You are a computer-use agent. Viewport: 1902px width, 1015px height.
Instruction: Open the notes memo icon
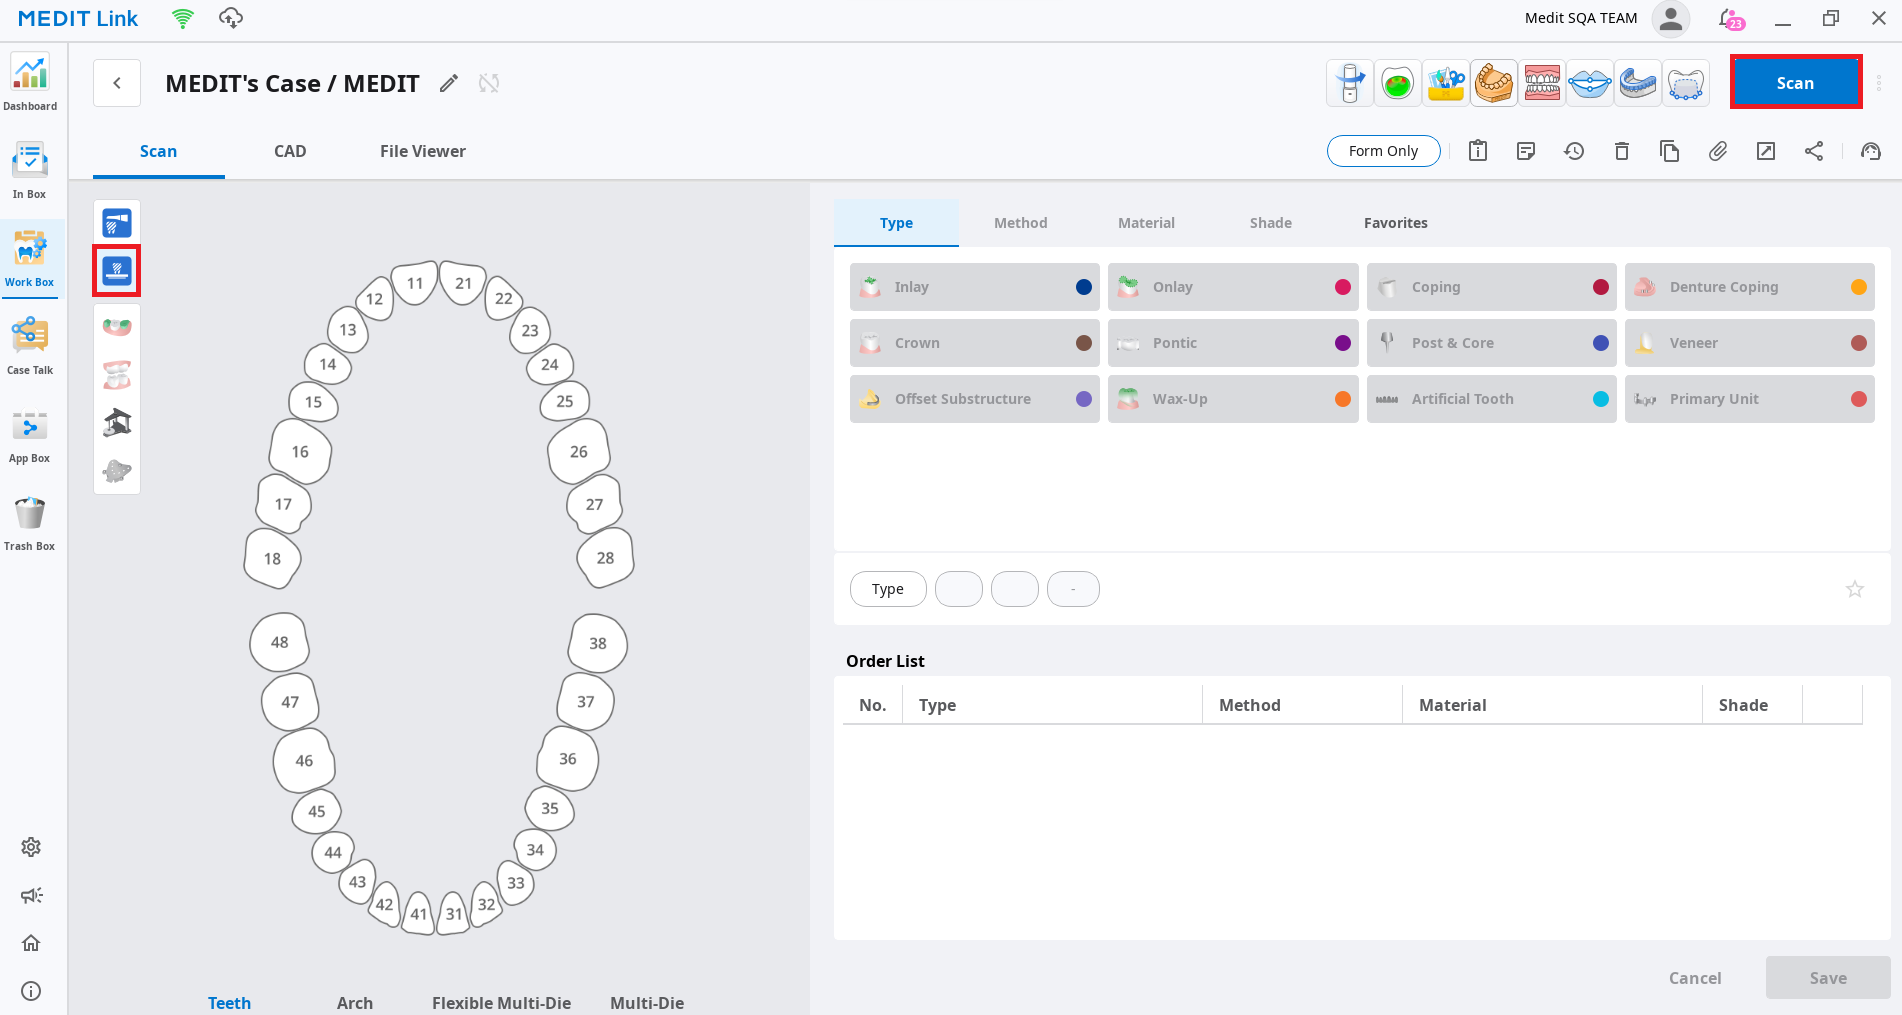pyautogui.click(x=1526, y=151)
